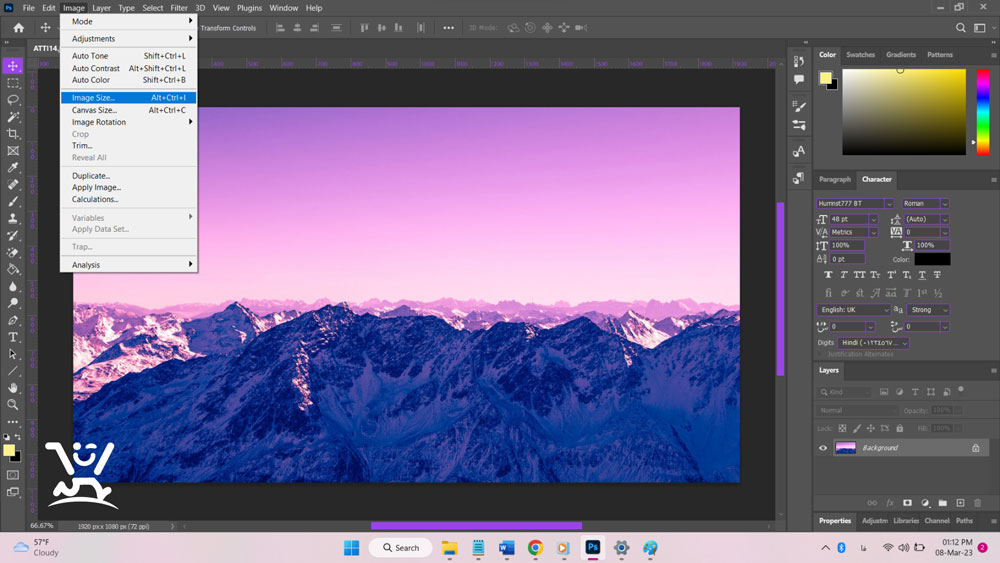Click the Background layer thumbnail
Viewport: 1000px width, 563px height.
(846, 448)
